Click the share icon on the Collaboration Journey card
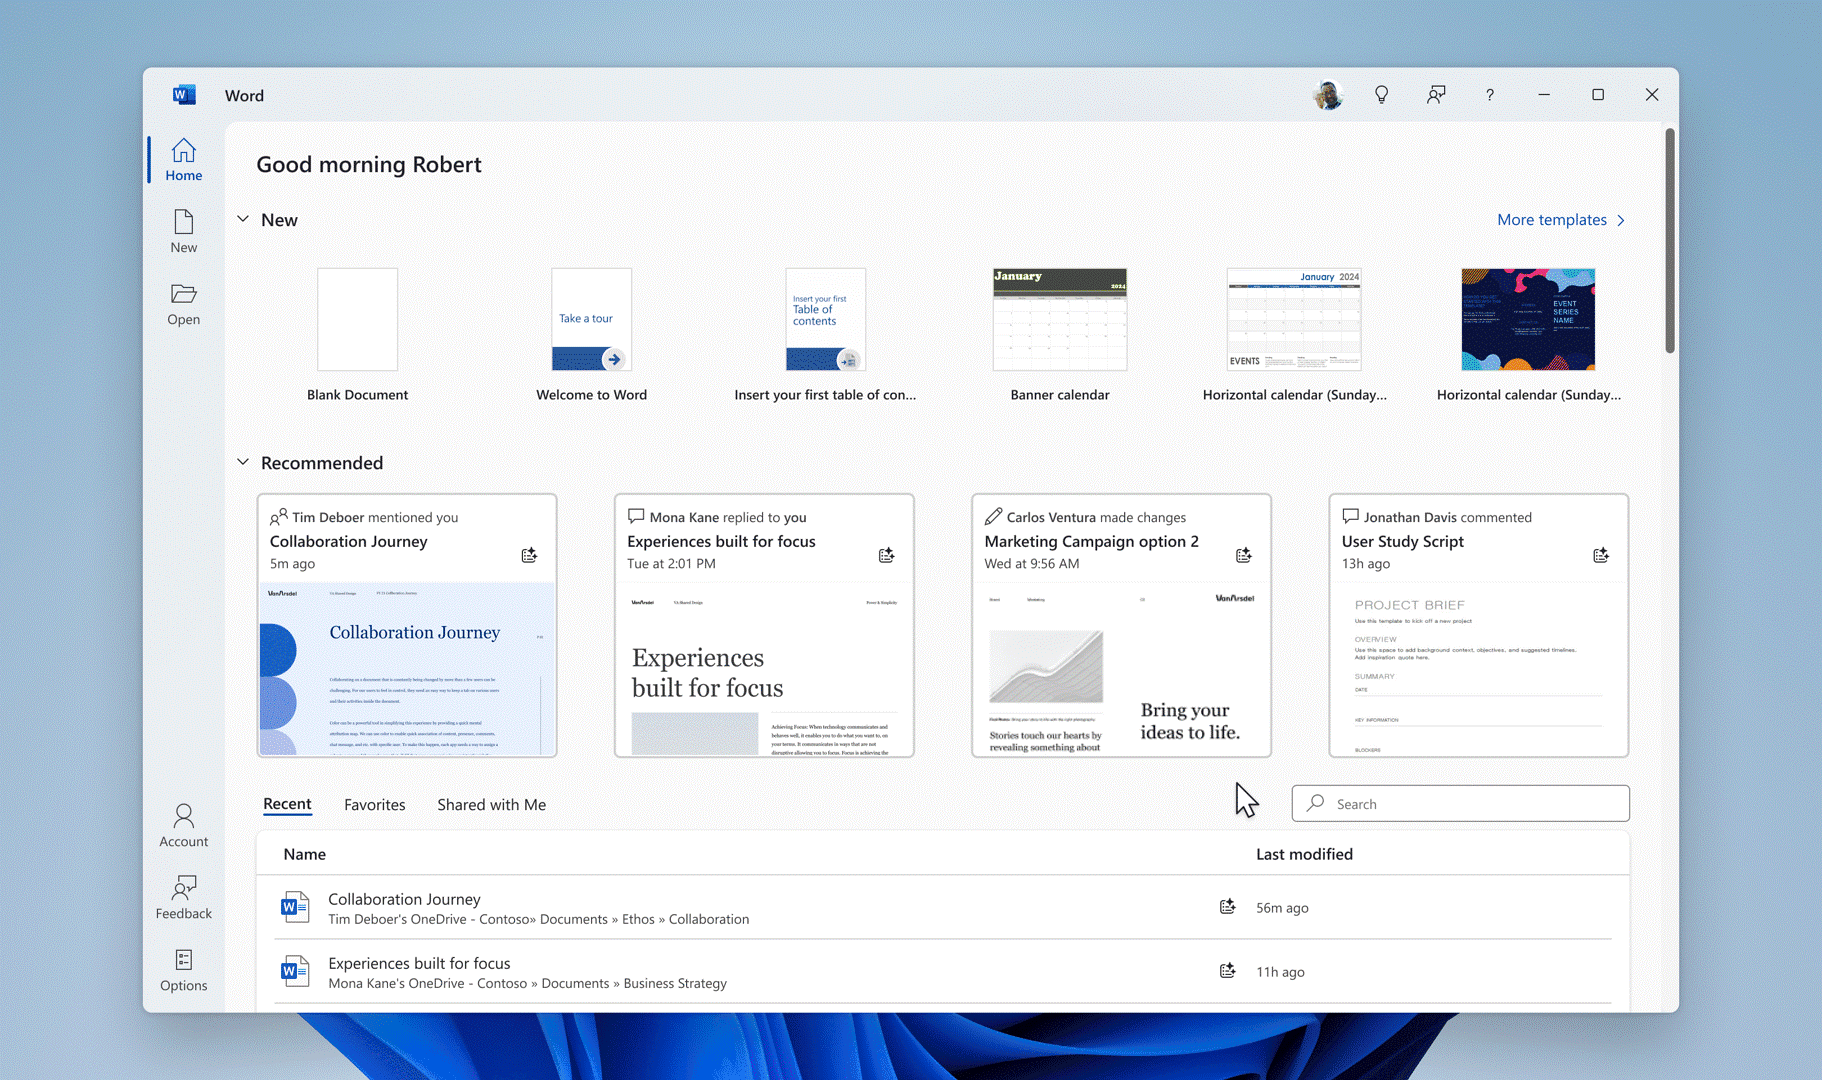 click(x=529, y=555)
